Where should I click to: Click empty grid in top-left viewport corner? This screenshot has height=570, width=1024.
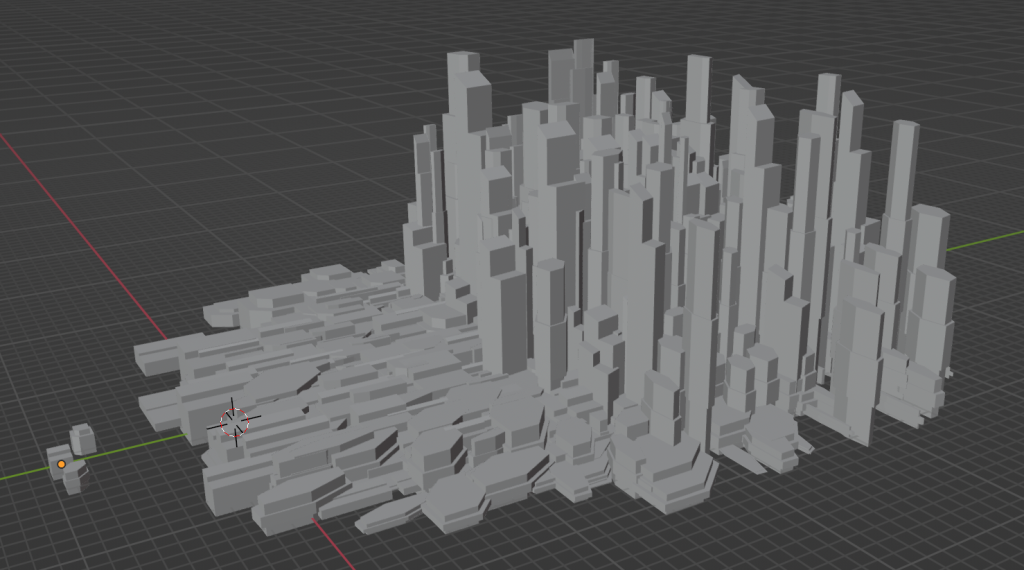(x=60, y=40)
